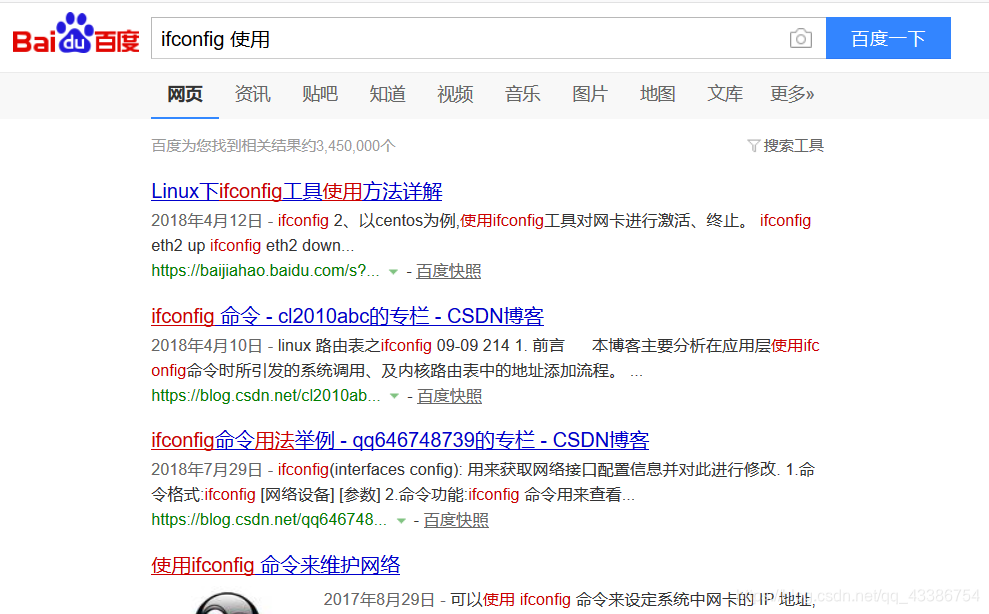The width and height of the screenshot is (989, 614).
Task: Expand dropdown arrow beside baijiahao.baidu.com URL
Action: coord(394,272)
